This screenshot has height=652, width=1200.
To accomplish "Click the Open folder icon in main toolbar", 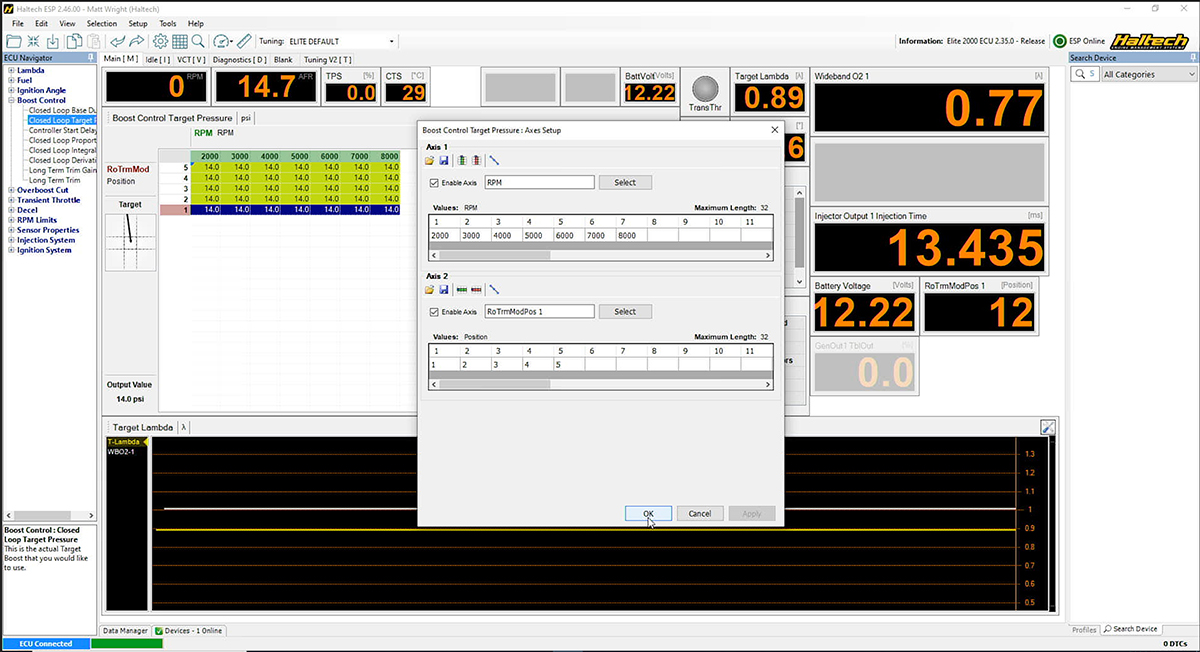I will (x=13, y=41).
